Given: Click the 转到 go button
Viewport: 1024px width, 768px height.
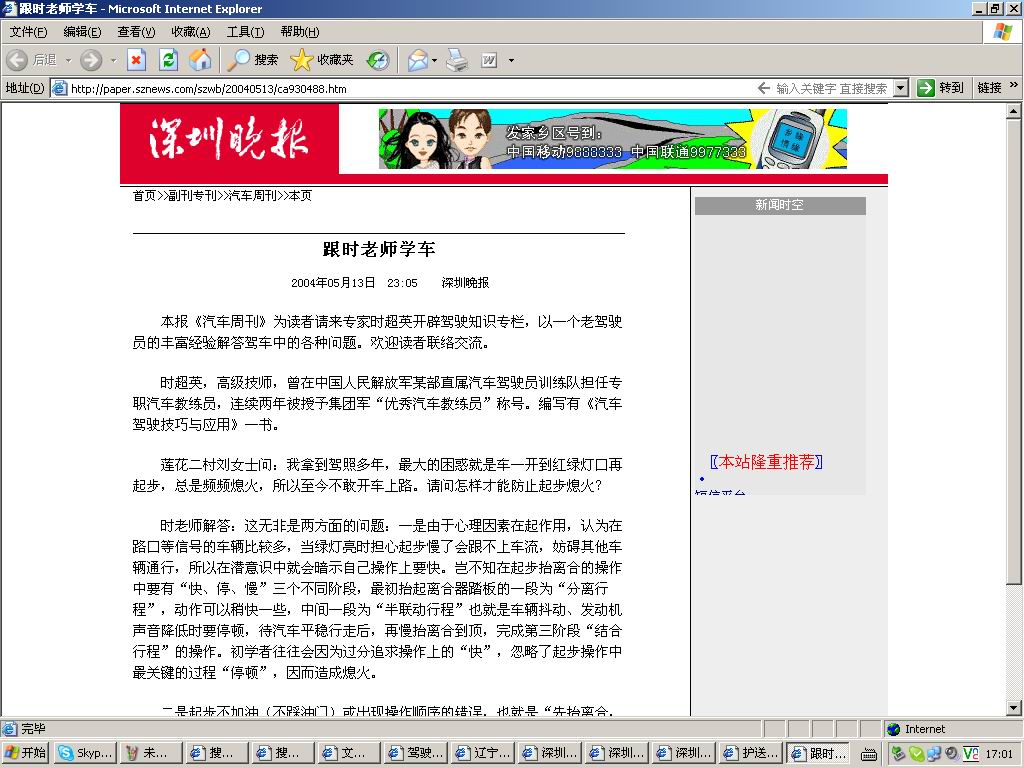Looking at the screenshot, I should coord(941,88).
